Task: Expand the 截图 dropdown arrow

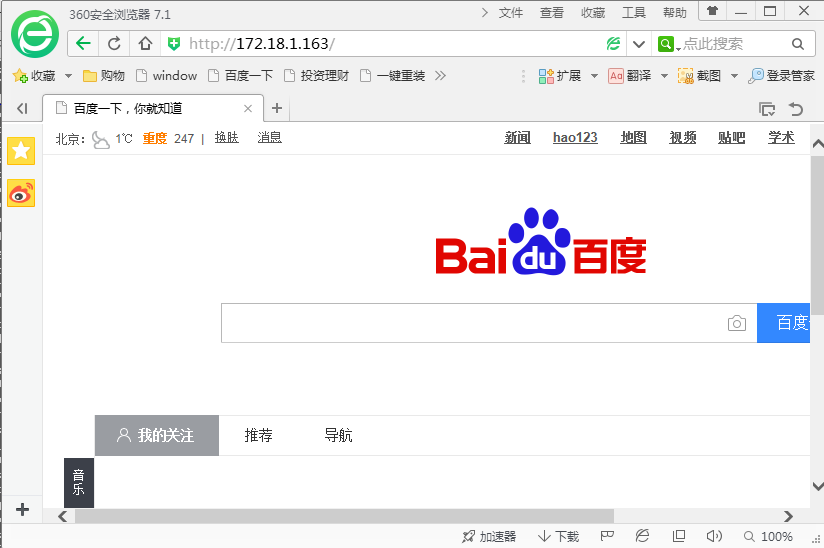Action: pyautogui.click(x=735, y=76)
